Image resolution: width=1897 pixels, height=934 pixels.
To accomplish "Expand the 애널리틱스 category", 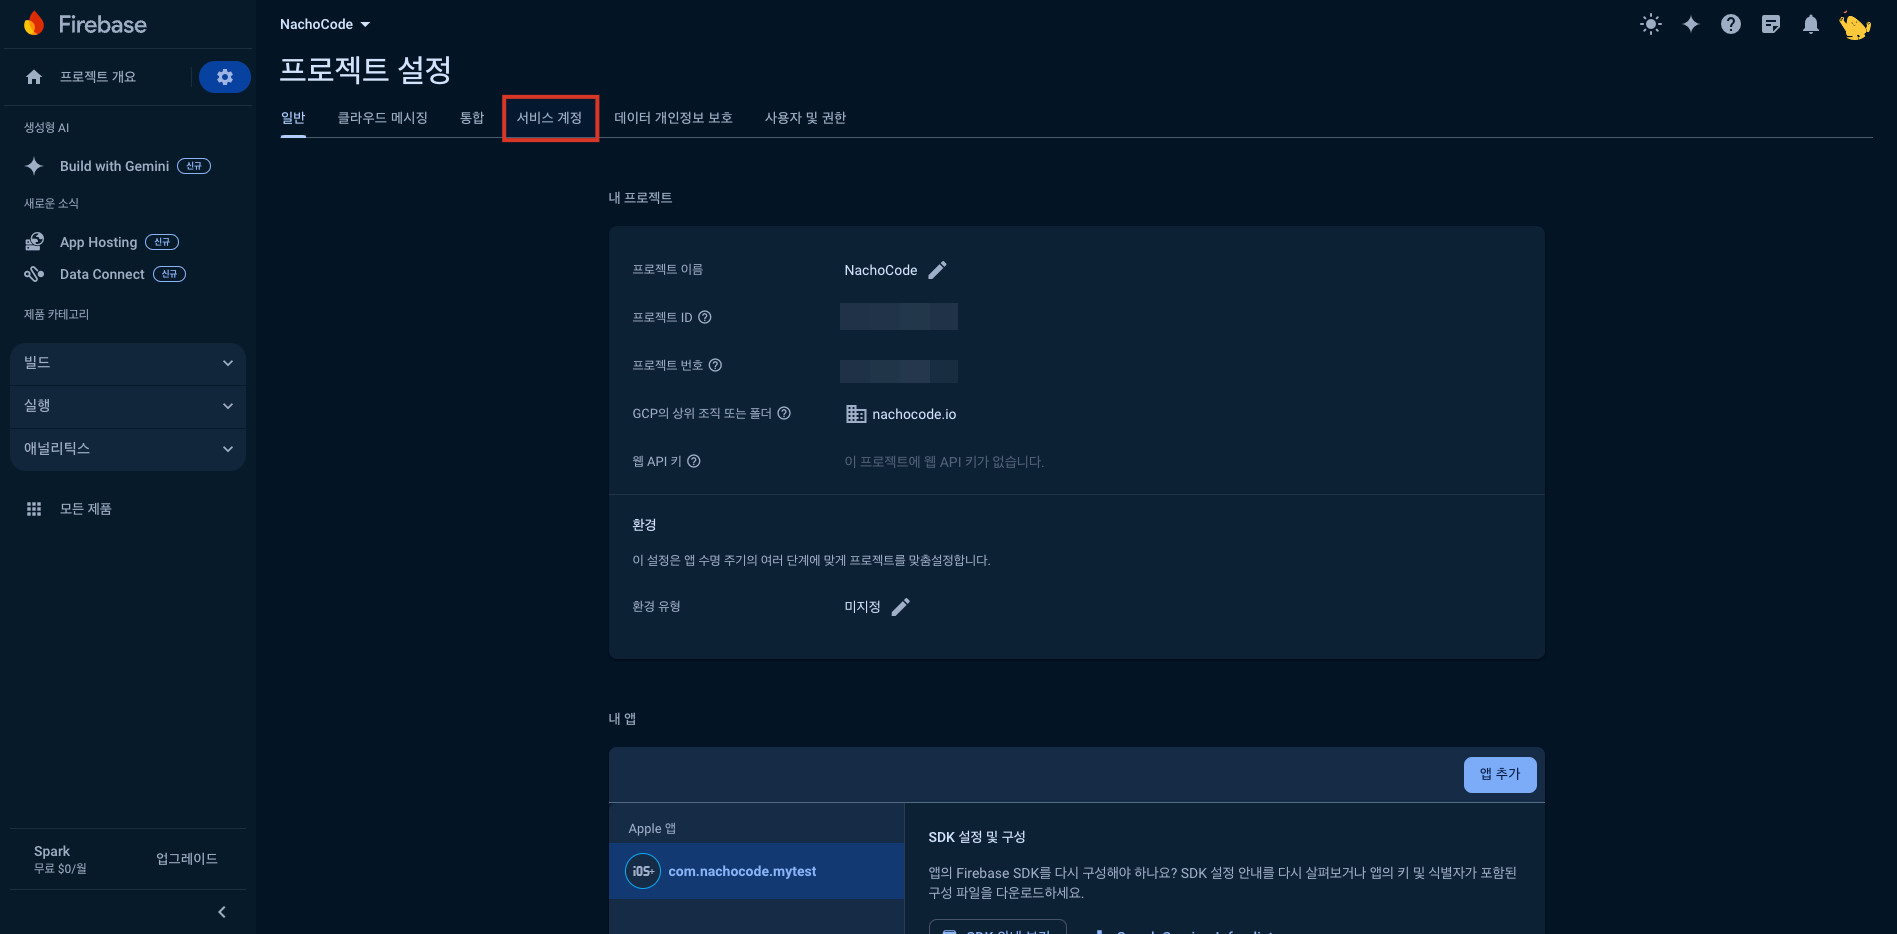I will click(x=128, y=449).
